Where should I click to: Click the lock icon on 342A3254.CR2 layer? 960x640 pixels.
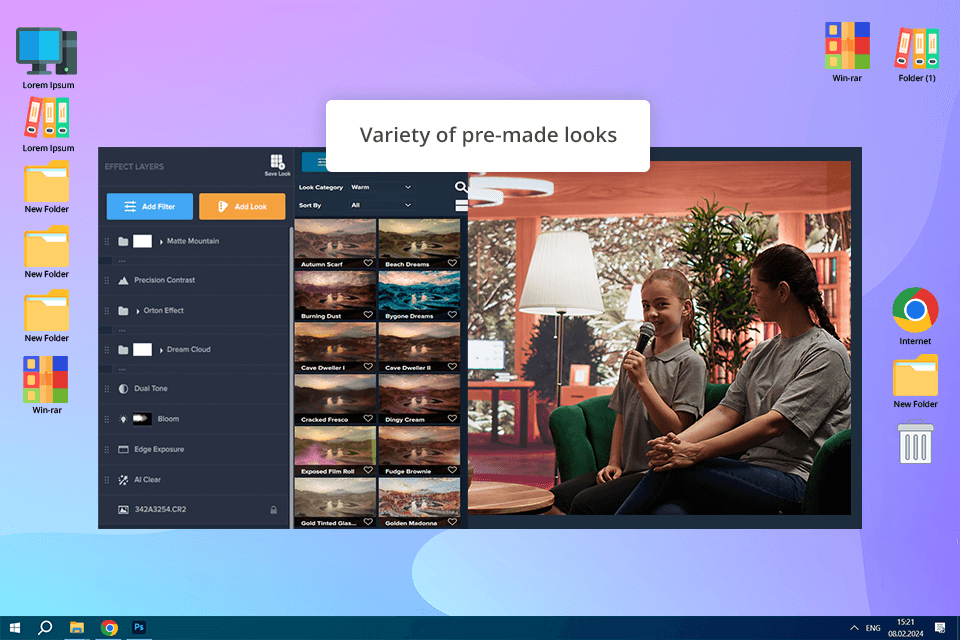274,510
